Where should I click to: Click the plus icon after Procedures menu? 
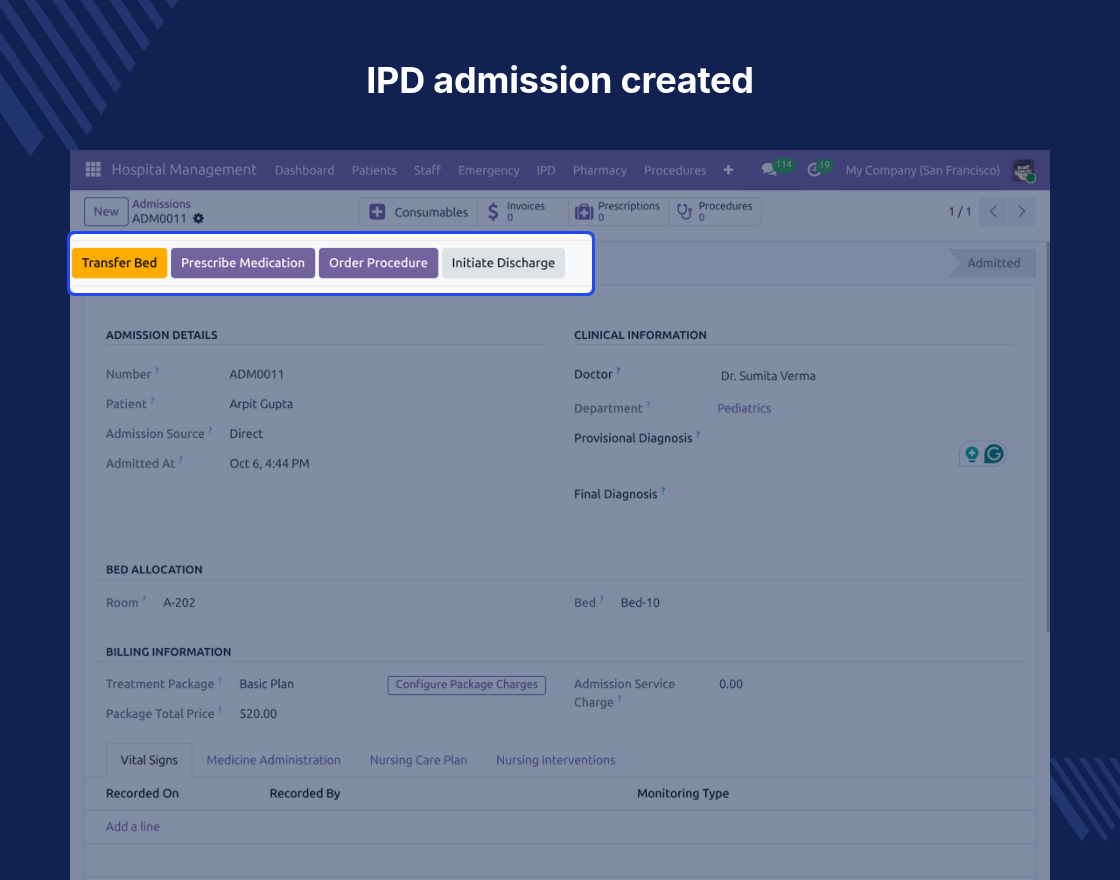pyautogui.click(x=728, y=170)
